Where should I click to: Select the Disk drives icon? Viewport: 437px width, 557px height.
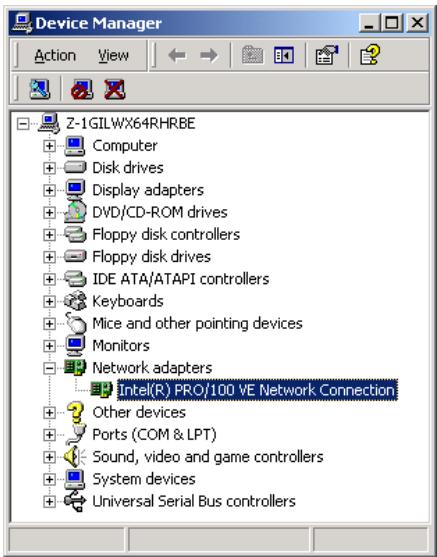[x=75, y=168]
